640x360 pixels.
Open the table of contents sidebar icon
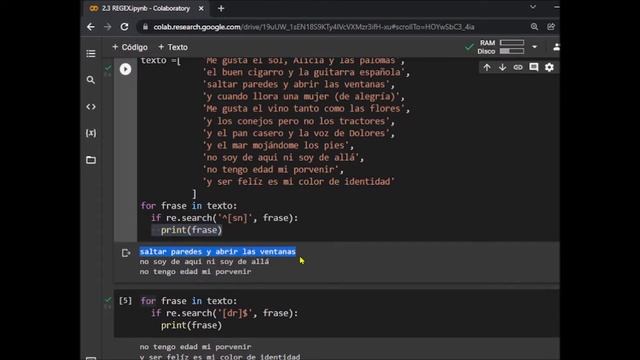point(91,53)
